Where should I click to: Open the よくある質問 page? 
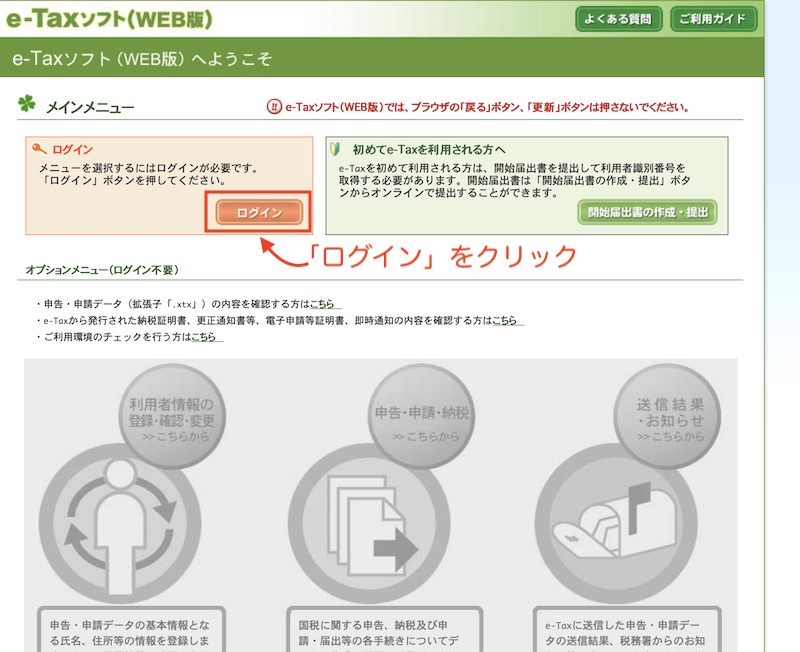618,19
